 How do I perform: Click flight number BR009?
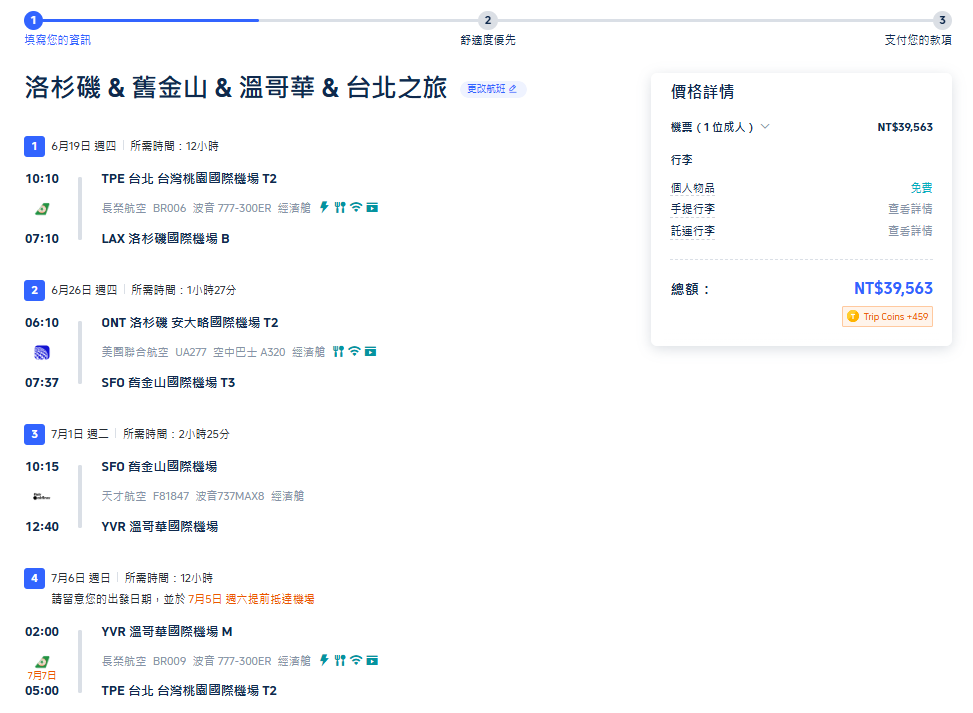click(169, 661)
